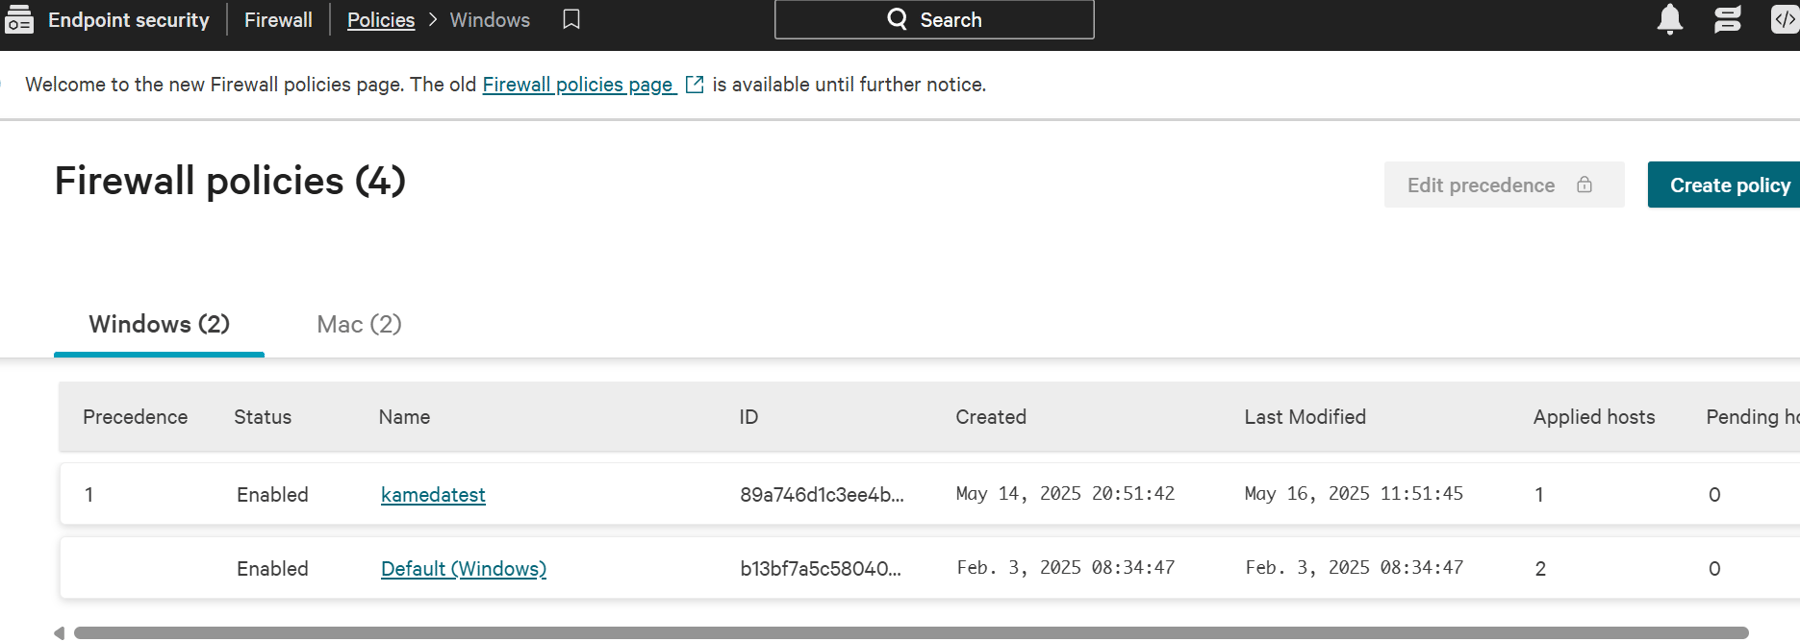Viewport: 1800px width, 642px height.
Task: Open the code brackets icon in top bar
Action: pos(1784,19)
